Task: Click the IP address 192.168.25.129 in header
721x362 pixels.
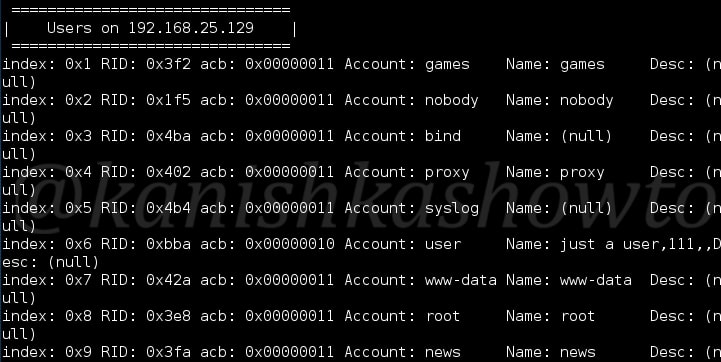Action: click(x=191, y=28)
